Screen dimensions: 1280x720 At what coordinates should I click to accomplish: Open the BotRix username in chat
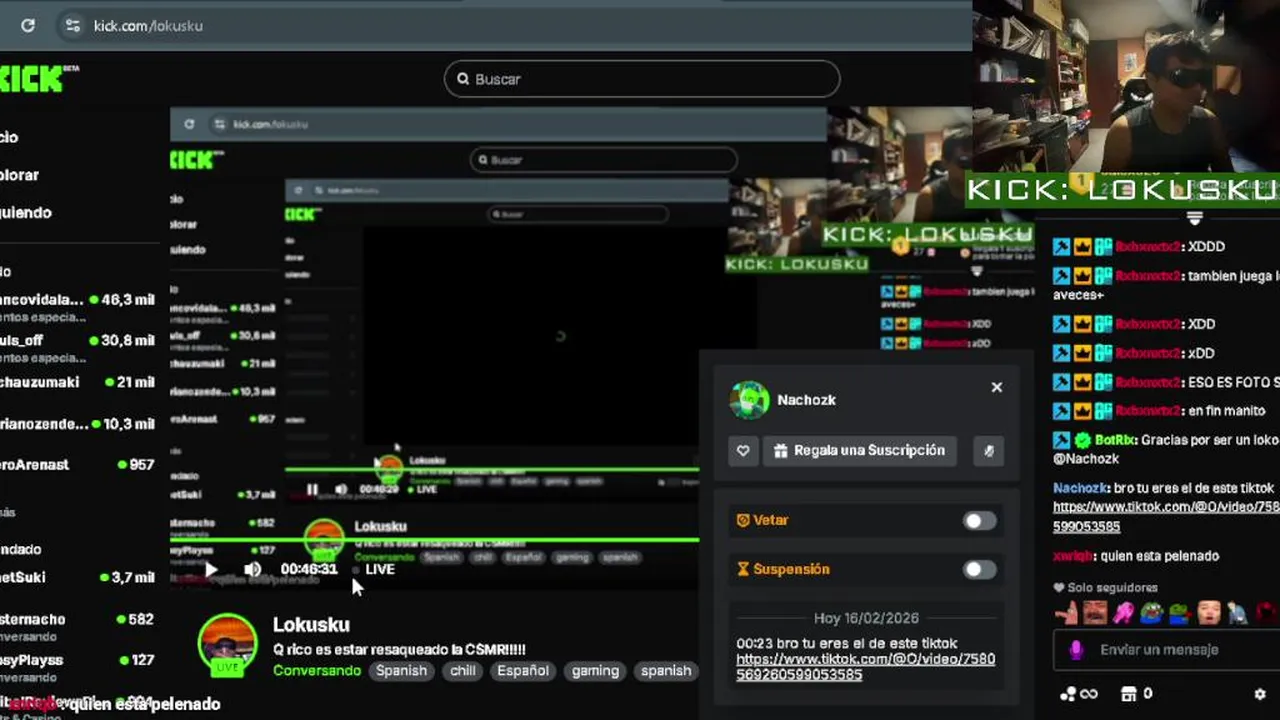(1115, 440)
